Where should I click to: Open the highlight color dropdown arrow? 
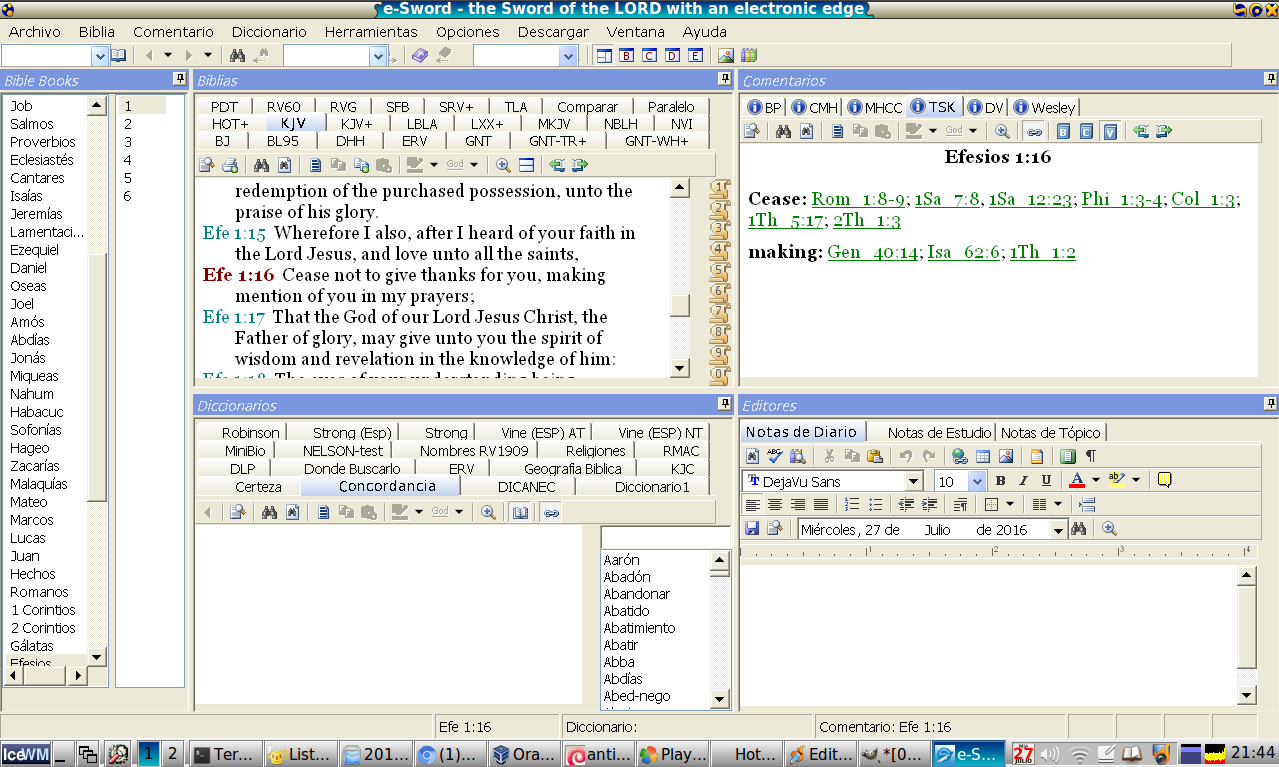[1136, 481]
